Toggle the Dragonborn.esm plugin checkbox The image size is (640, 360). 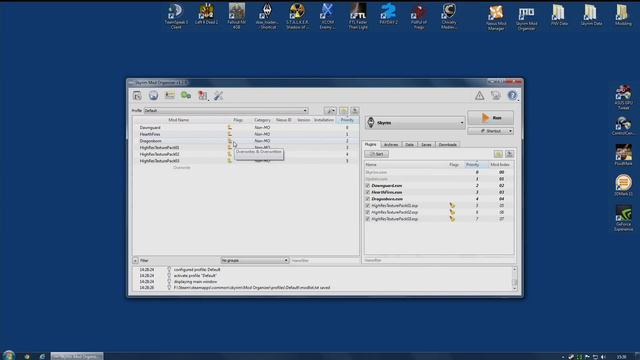pyautogui.click(x=367, y=199)
